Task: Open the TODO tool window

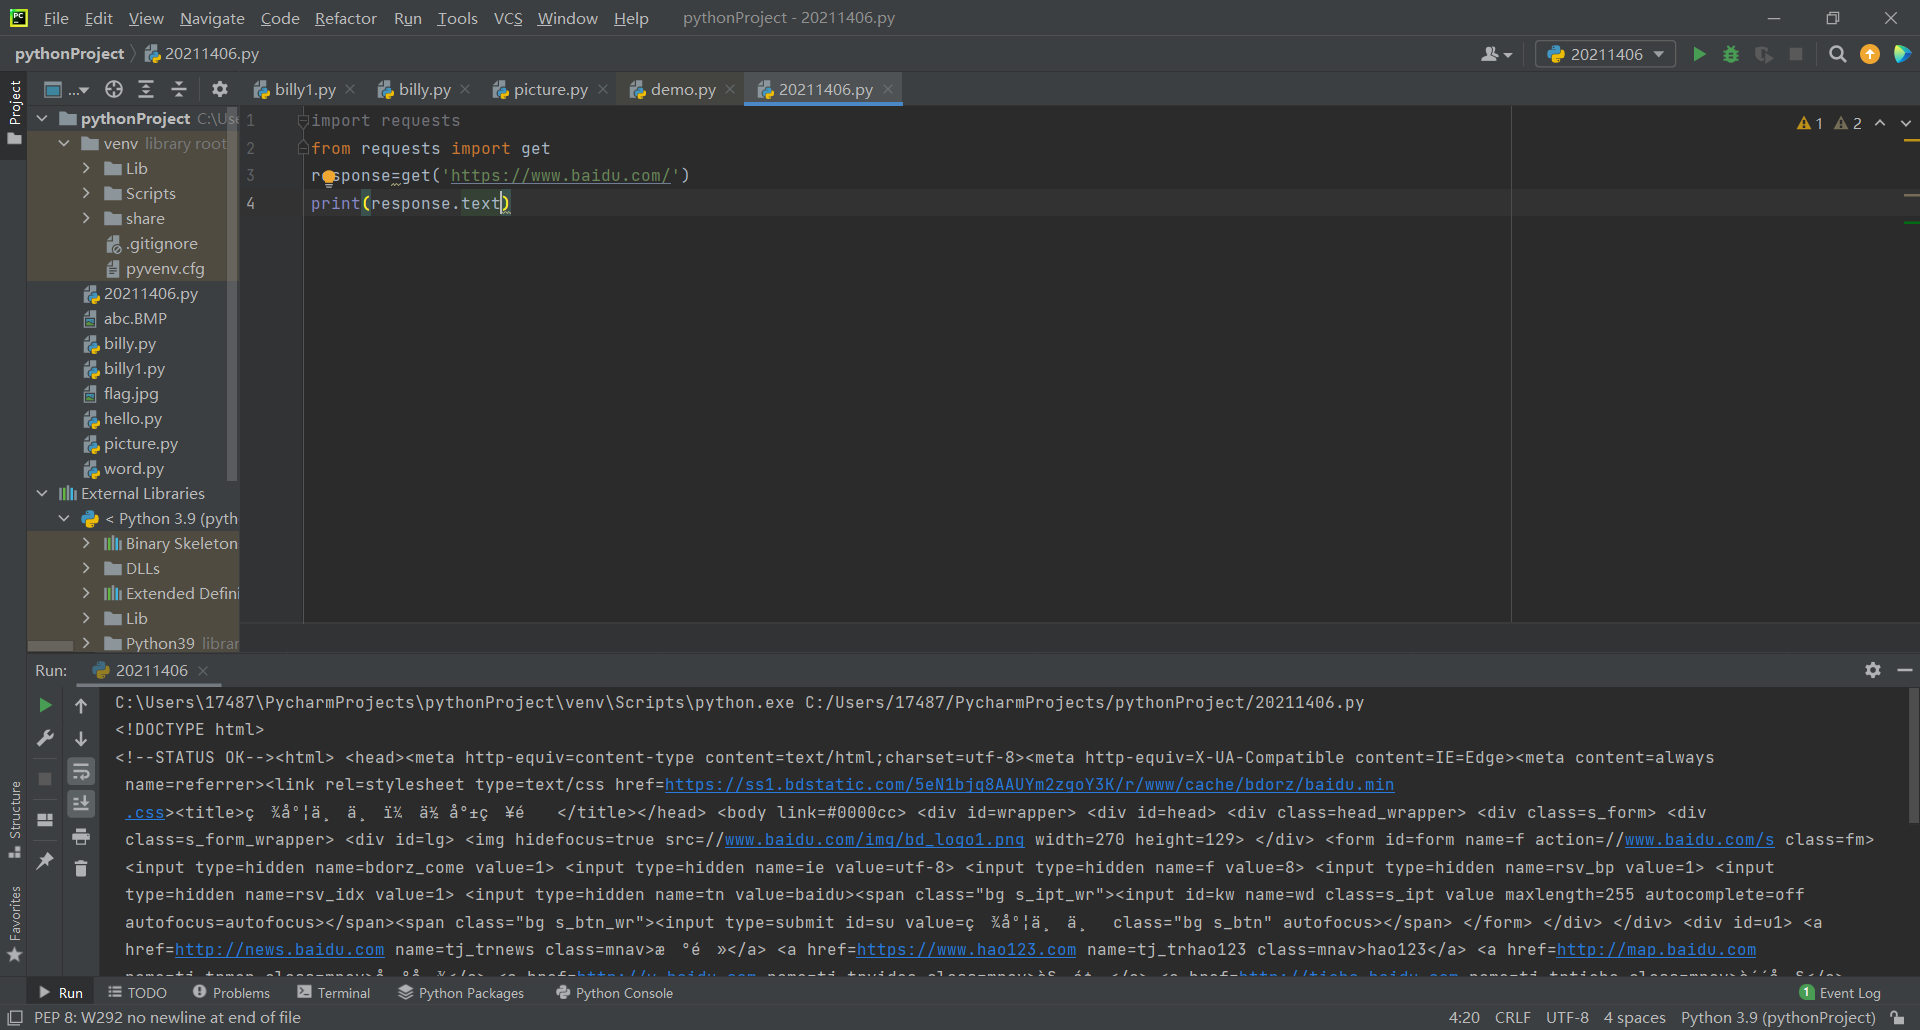Action: [138, 993]
